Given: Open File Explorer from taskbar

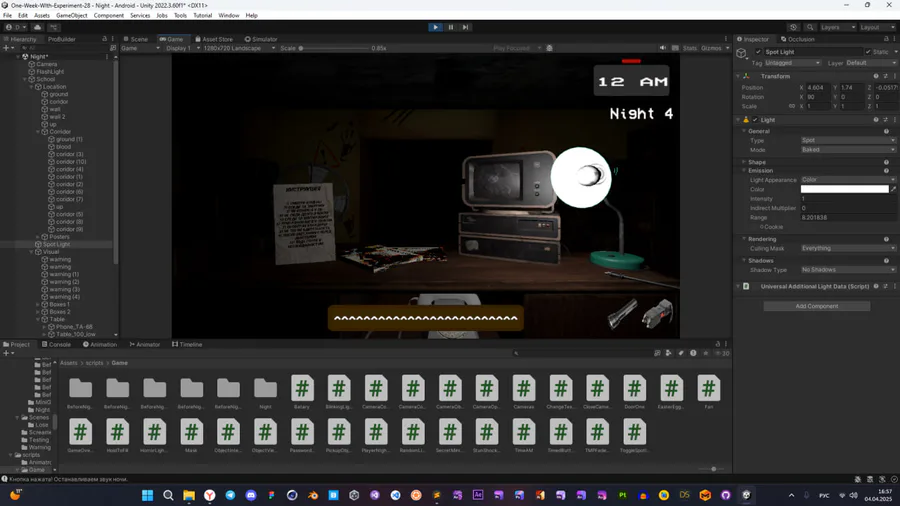Looking at the screenshot, I should [189, 495].
